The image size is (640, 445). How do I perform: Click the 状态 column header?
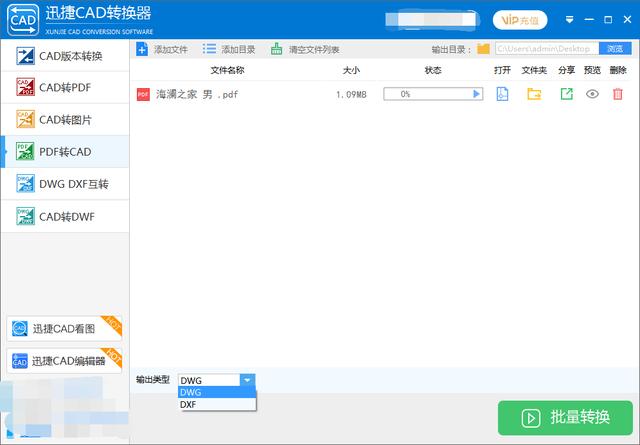point(433,70)
